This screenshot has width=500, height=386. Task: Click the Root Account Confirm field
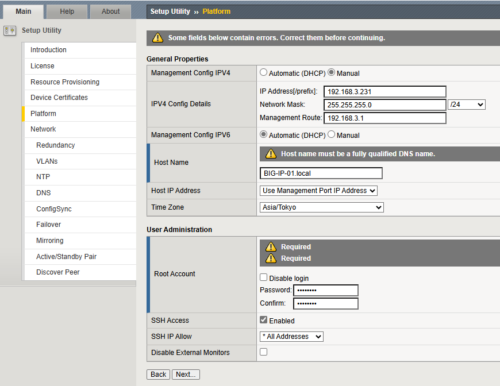(326, 304)
